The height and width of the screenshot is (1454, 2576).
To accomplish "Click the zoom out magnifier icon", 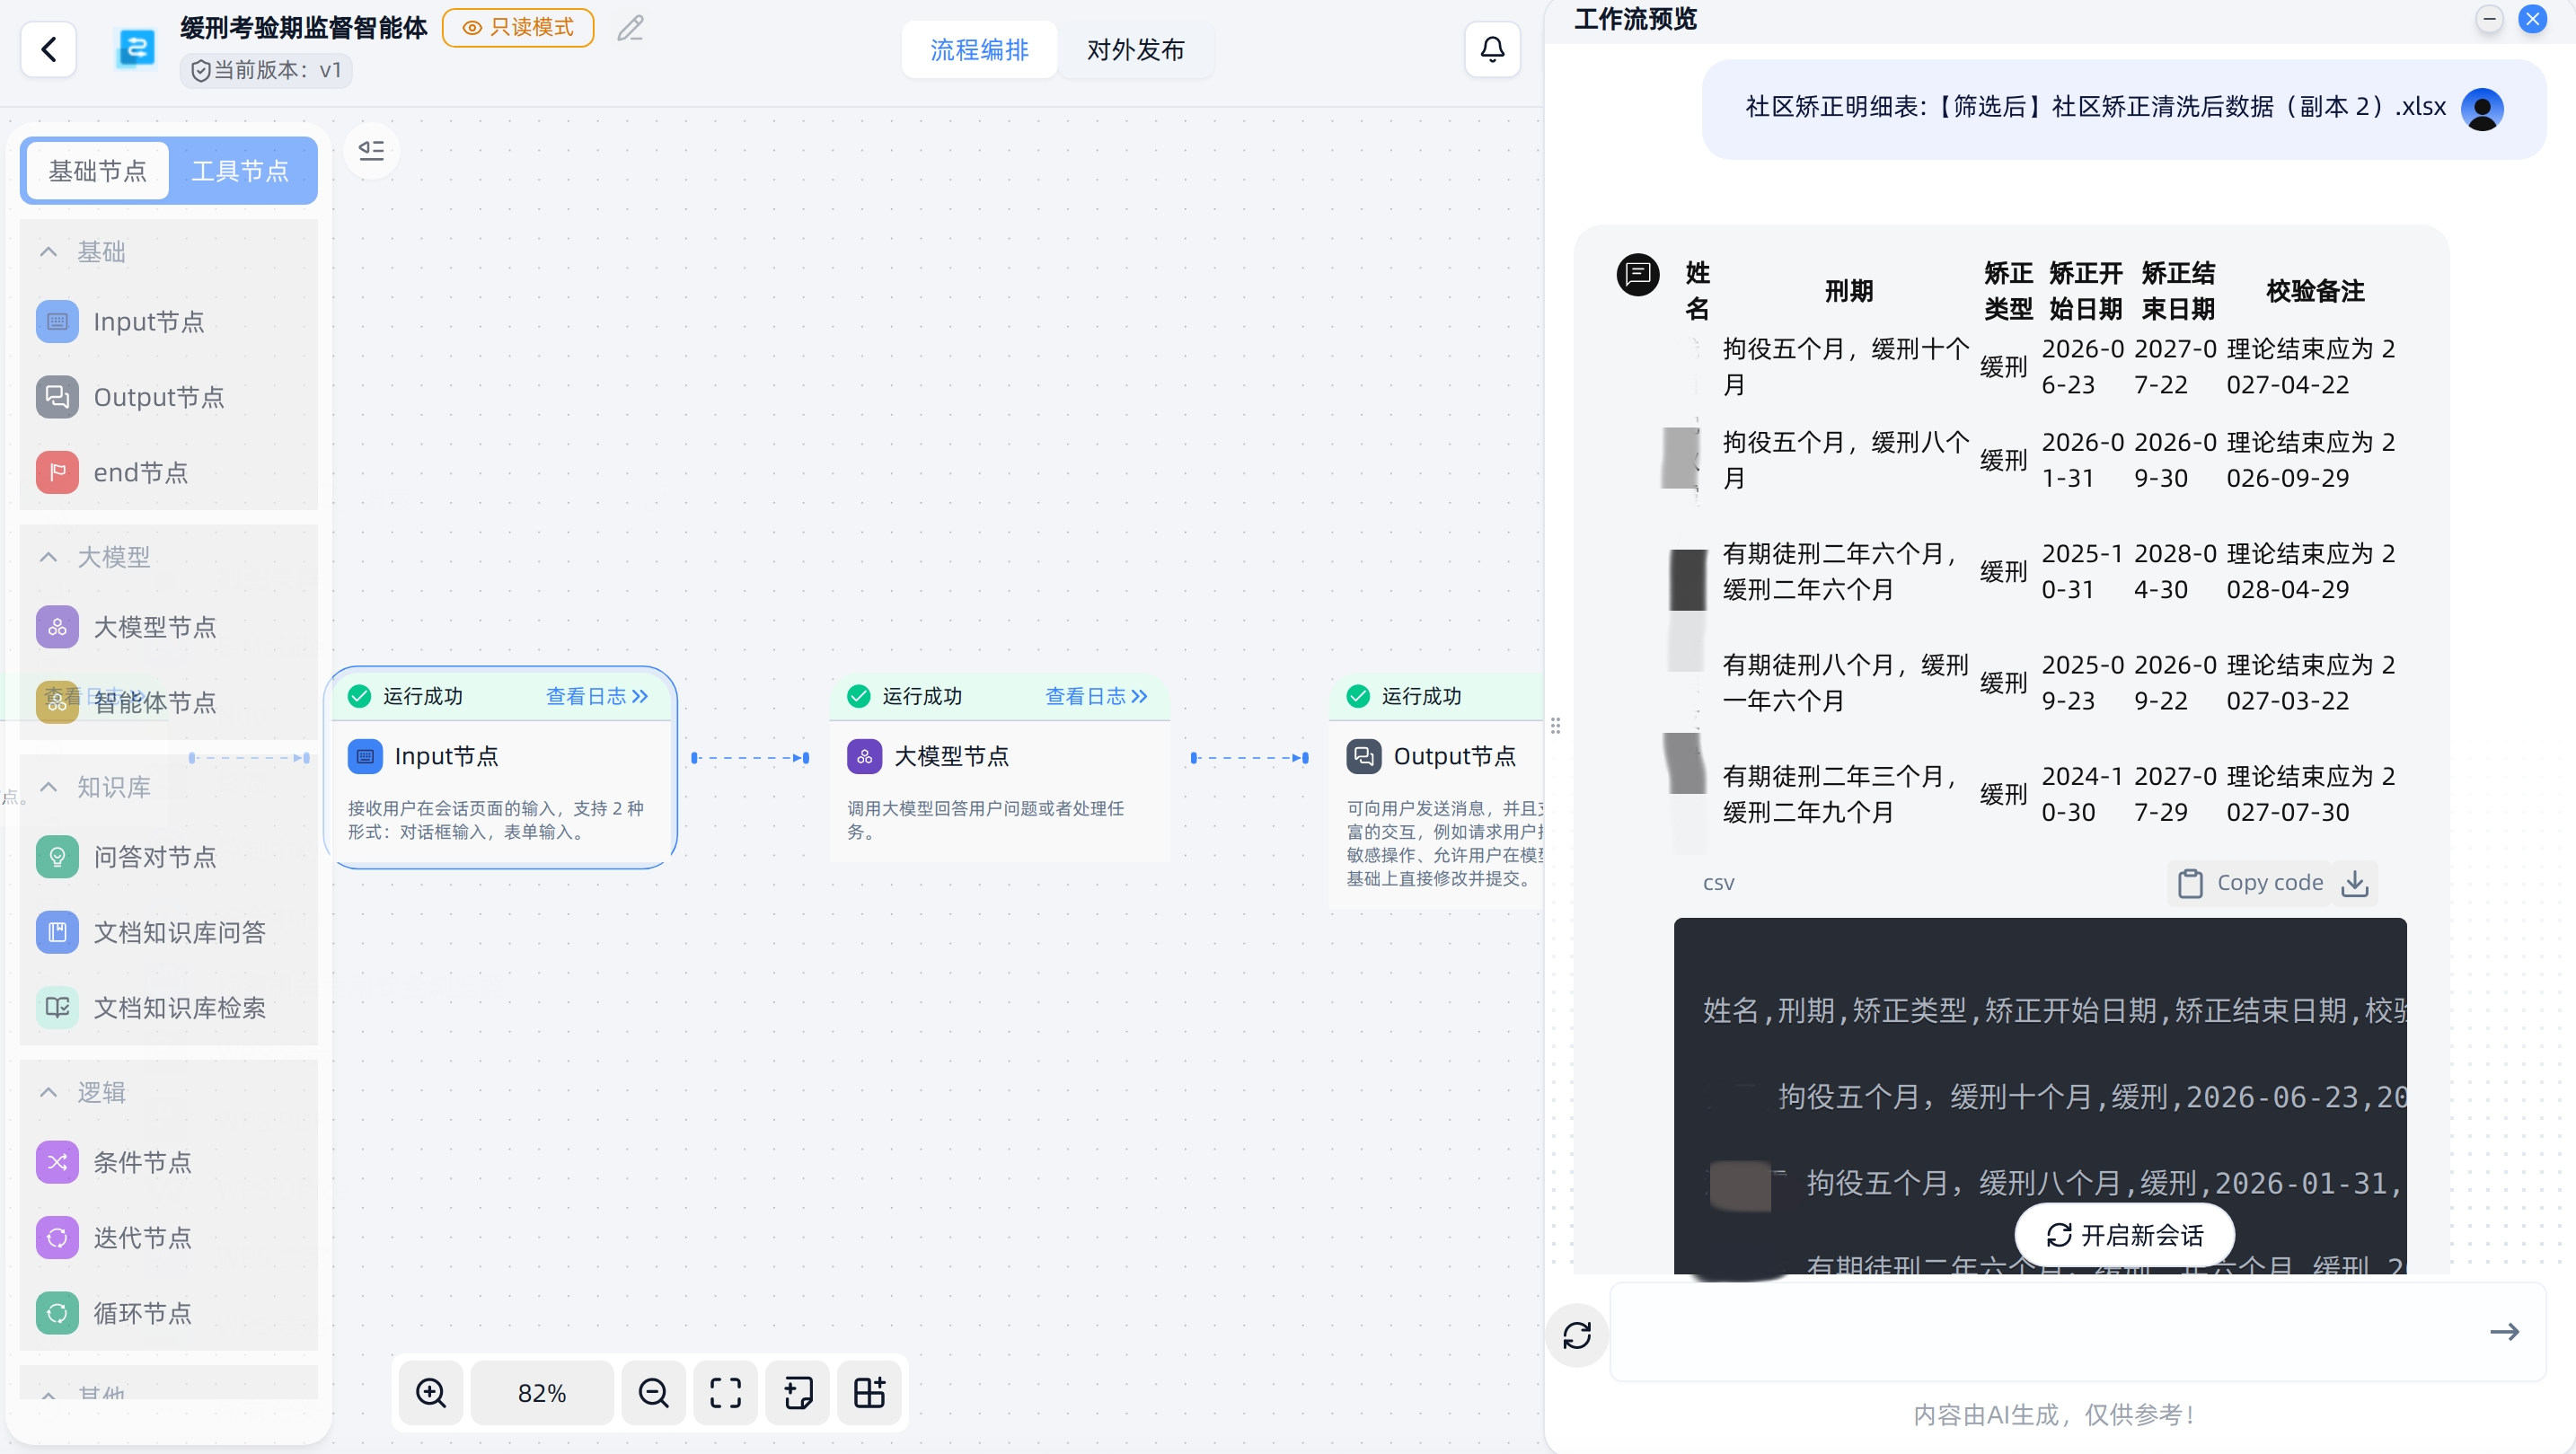I will click(653, 1392).
